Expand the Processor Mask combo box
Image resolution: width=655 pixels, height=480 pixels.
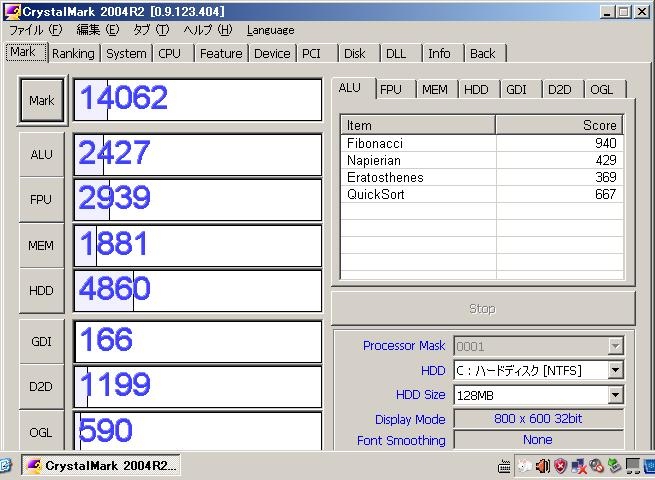pos(615,346)
